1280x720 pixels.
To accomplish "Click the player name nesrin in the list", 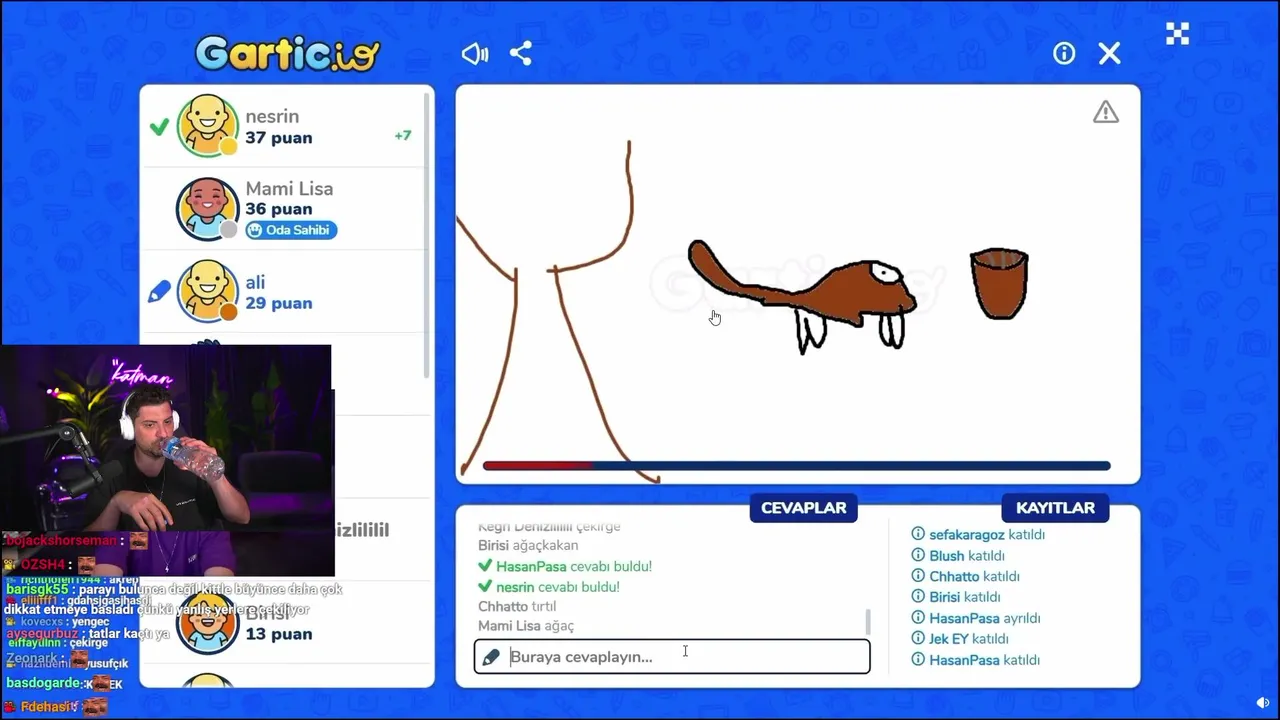I will (272, 117).
